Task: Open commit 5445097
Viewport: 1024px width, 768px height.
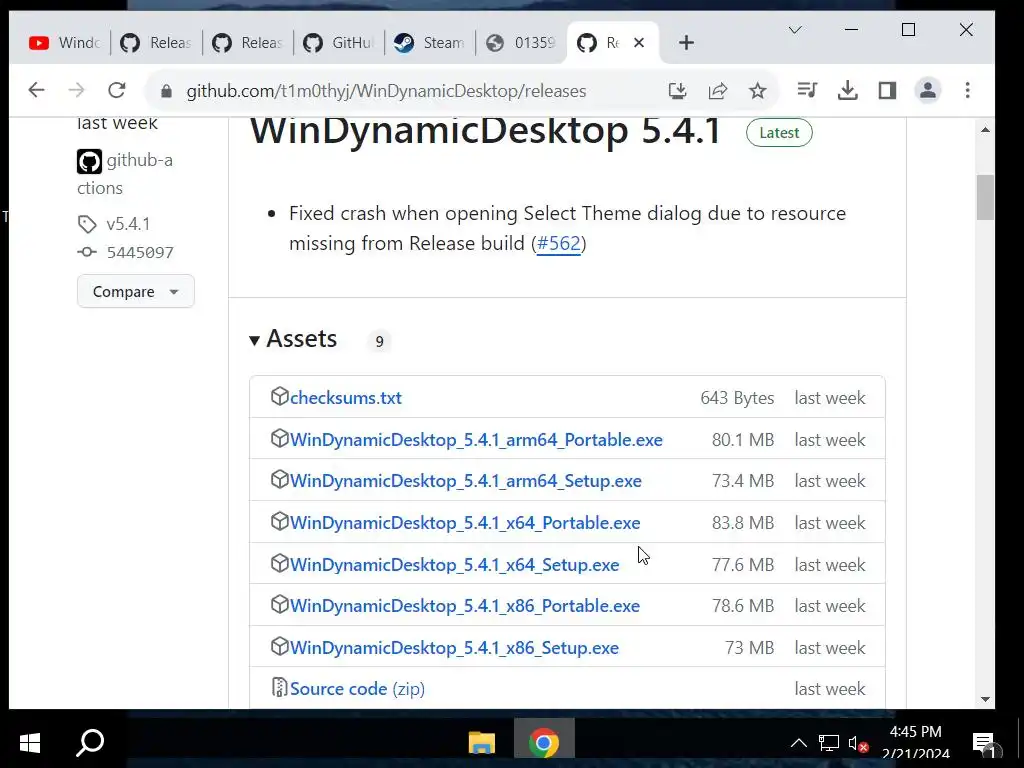Action: pyautogui.click(x=140, y=253)
